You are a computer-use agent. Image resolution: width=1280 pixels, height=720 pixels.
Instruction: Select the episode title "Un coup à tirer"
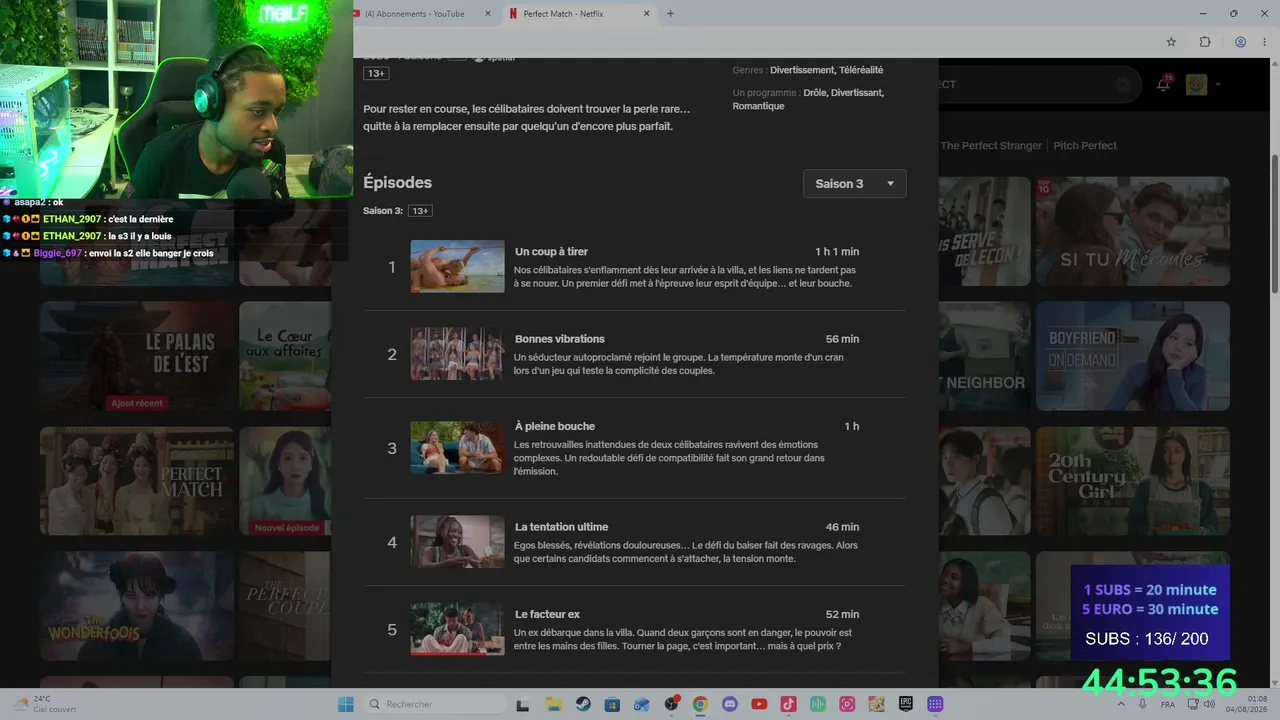(x=551, y=252)
